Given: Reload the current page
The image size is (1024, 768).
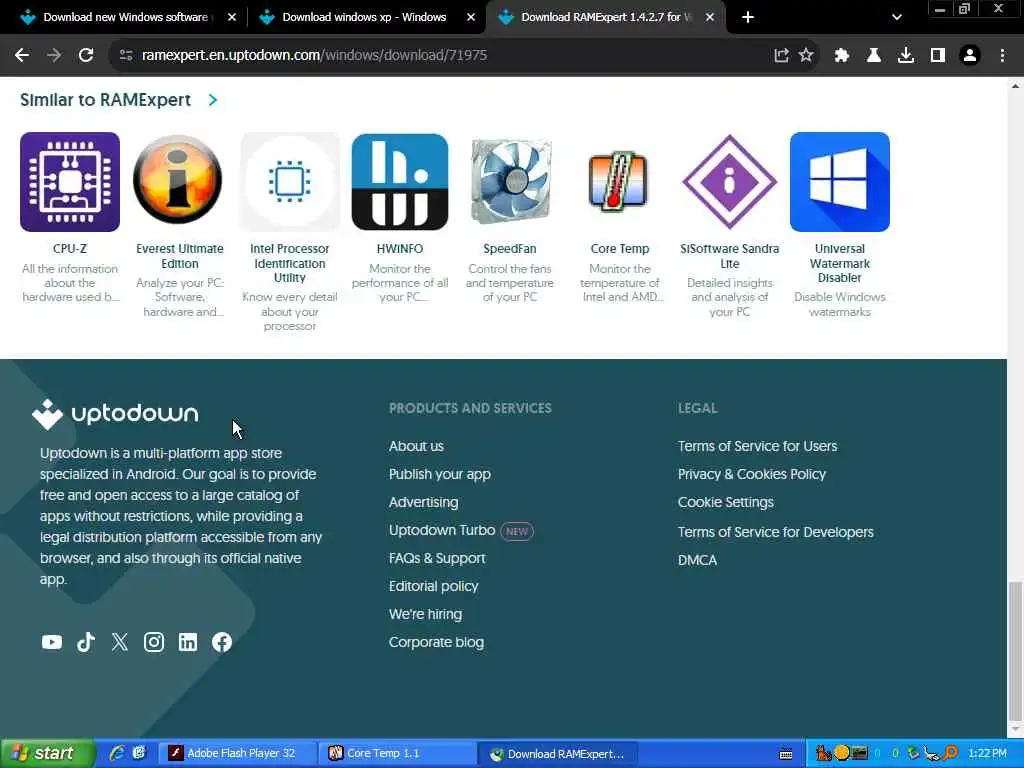Looking at the screenshot, I should pyautogui.click(x=86, y=55).
